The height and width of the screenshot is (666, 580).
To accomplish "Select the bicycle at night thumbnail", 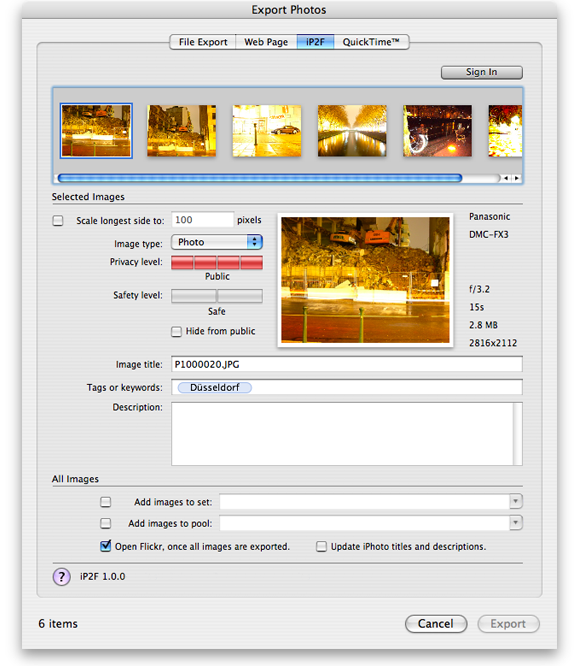I will pos(437,131).
